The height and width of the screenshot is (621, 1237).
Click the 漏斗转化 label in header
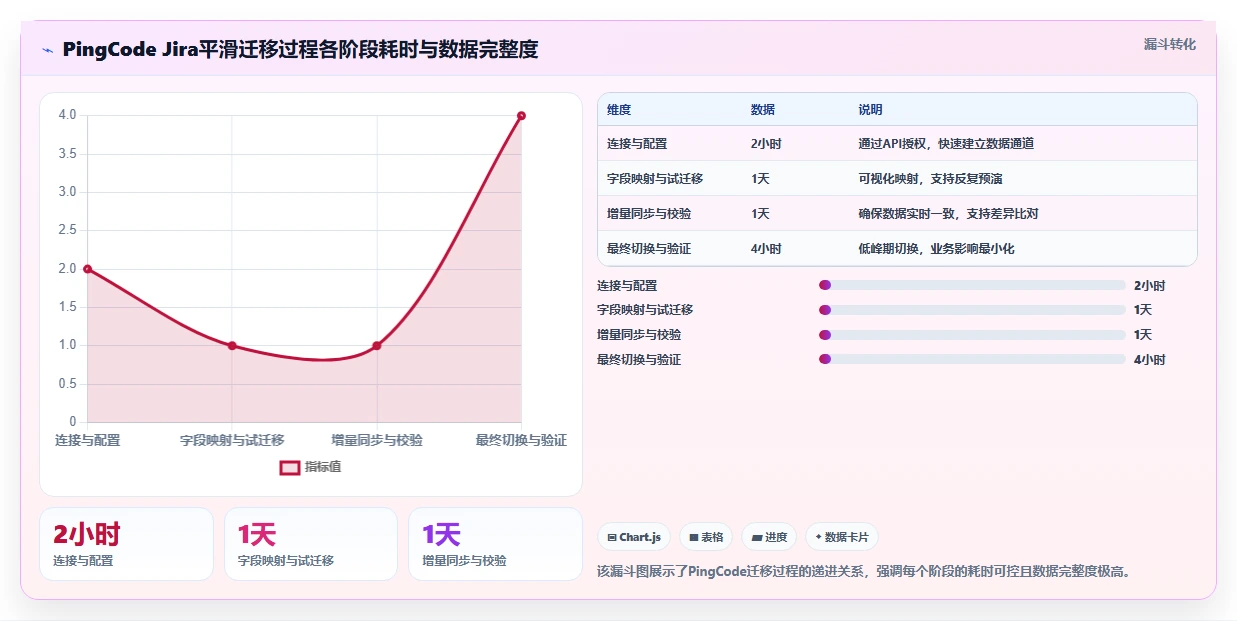coord(1169,44)
